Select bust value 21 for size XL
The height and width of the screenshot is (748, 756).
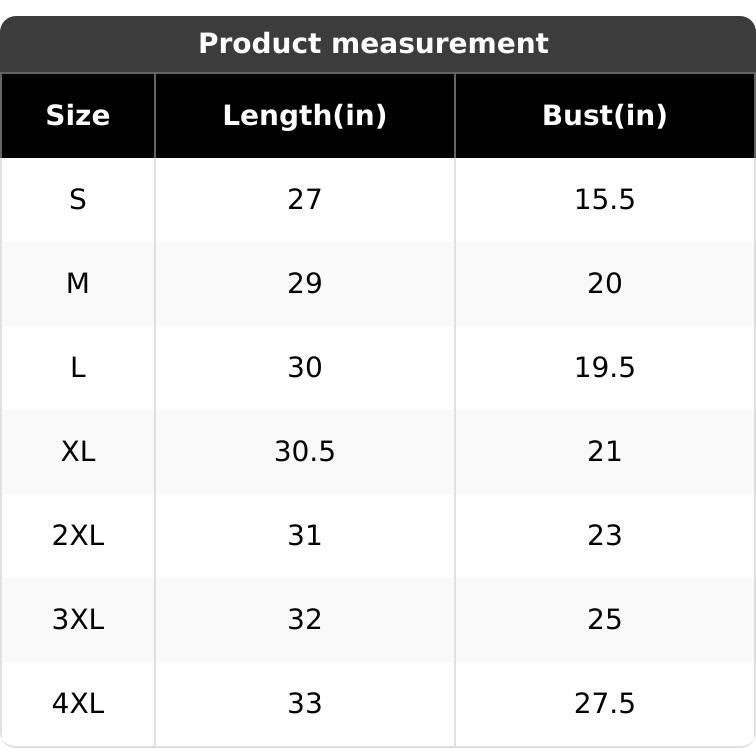point(604,452)
